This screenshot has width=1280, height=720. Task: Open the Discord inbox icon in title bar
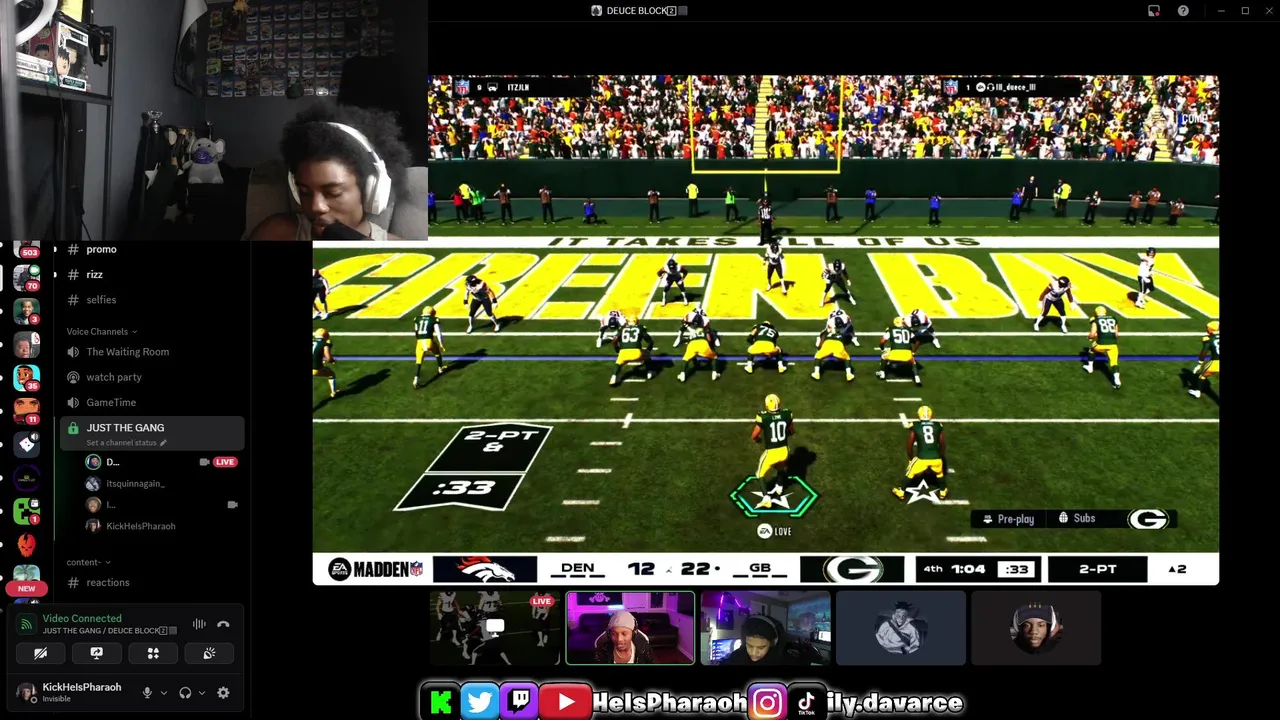1154,11
